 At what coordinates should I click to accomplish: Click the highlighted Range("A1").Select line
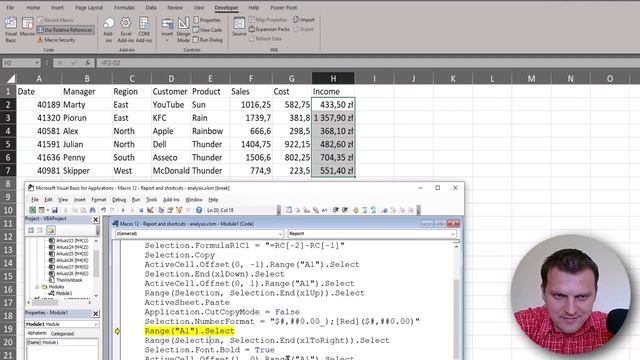coord(189,331)
